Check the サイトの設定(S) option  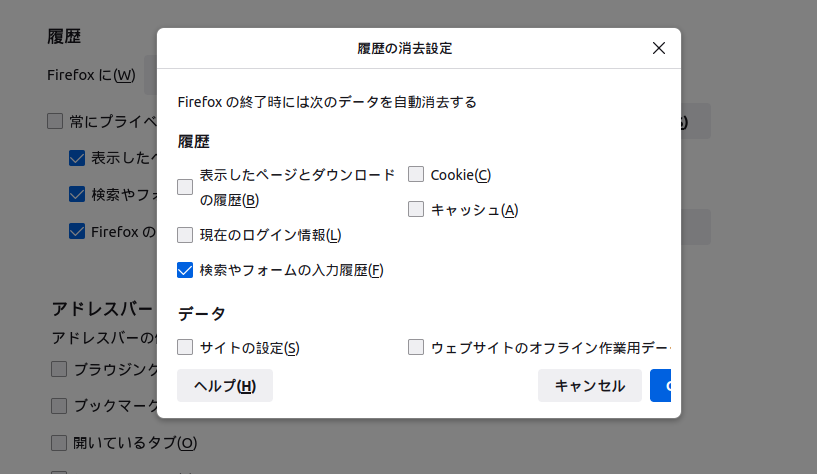[x=185, y=348]
